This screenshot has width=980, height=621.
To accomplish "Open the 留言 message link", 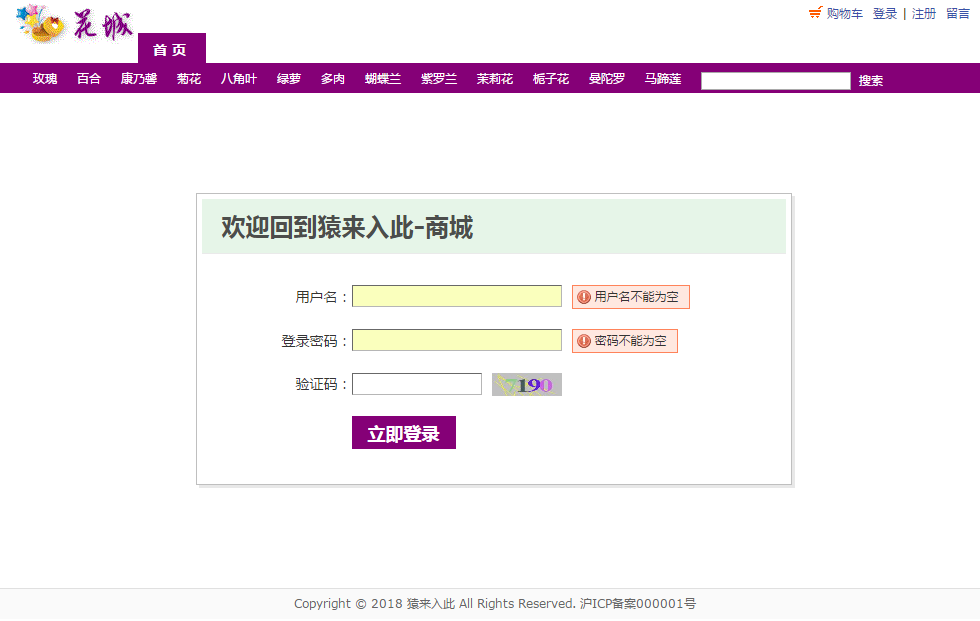I will coord(958,14).
